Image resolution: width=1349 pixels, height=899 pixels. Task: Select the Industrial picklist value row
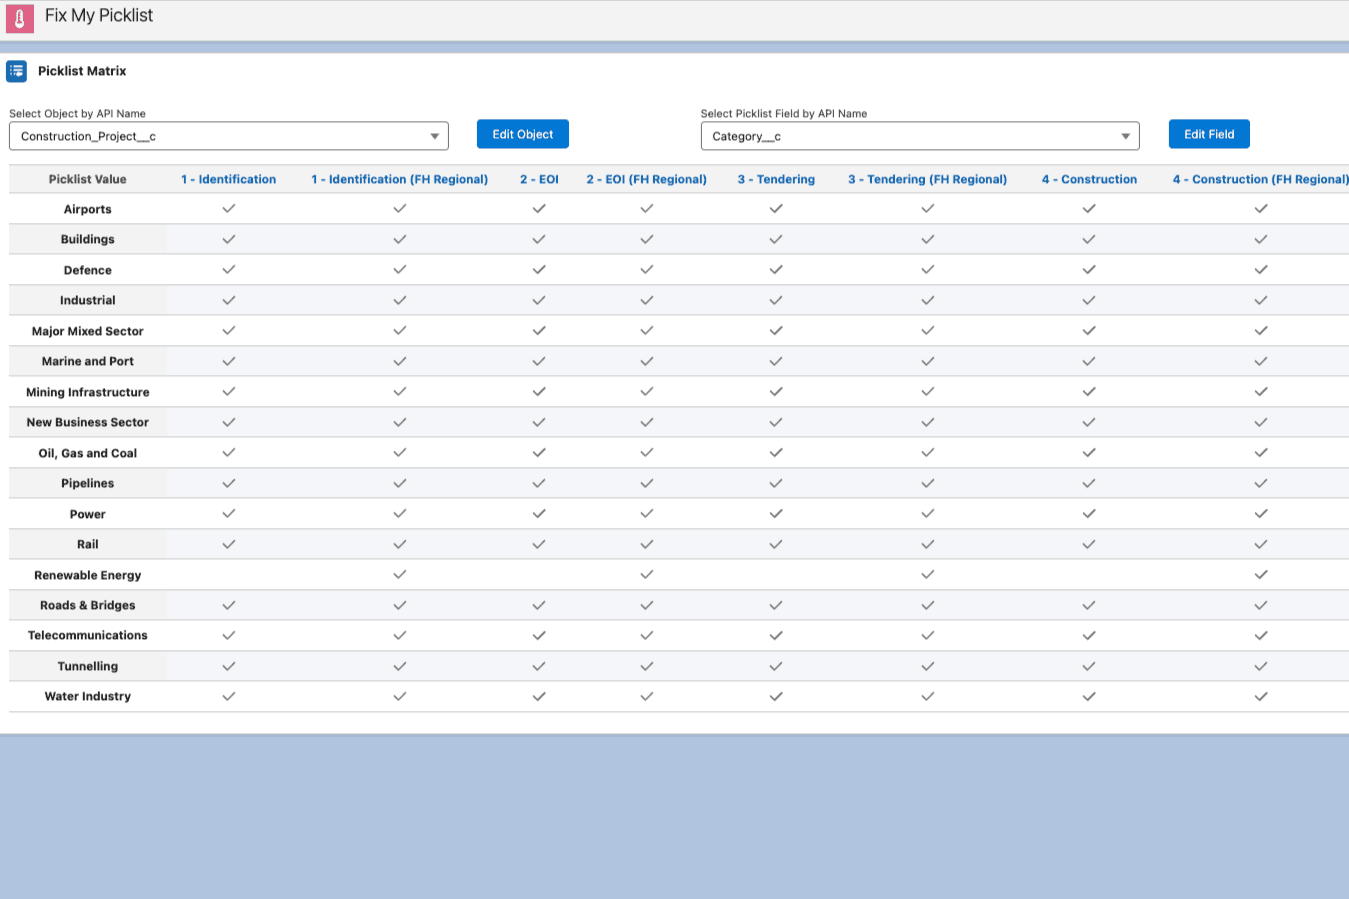(88, 300)
